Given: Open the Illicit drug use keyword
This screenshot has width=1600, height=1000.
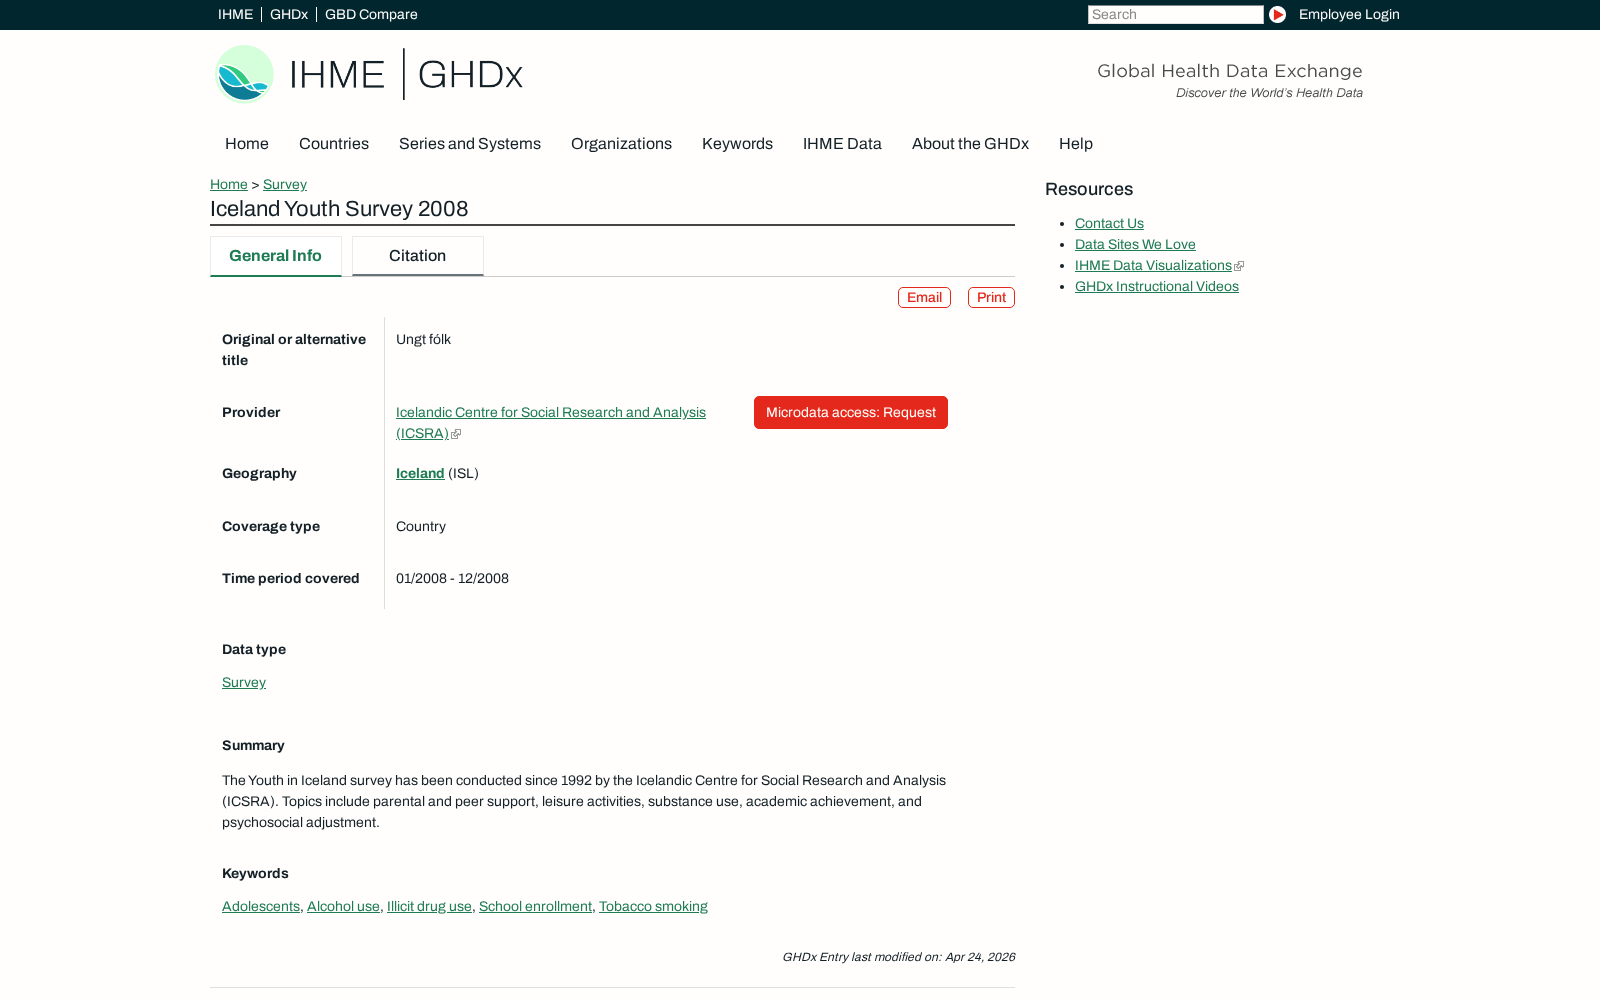Looking at the screenshot, I should 429,907.
